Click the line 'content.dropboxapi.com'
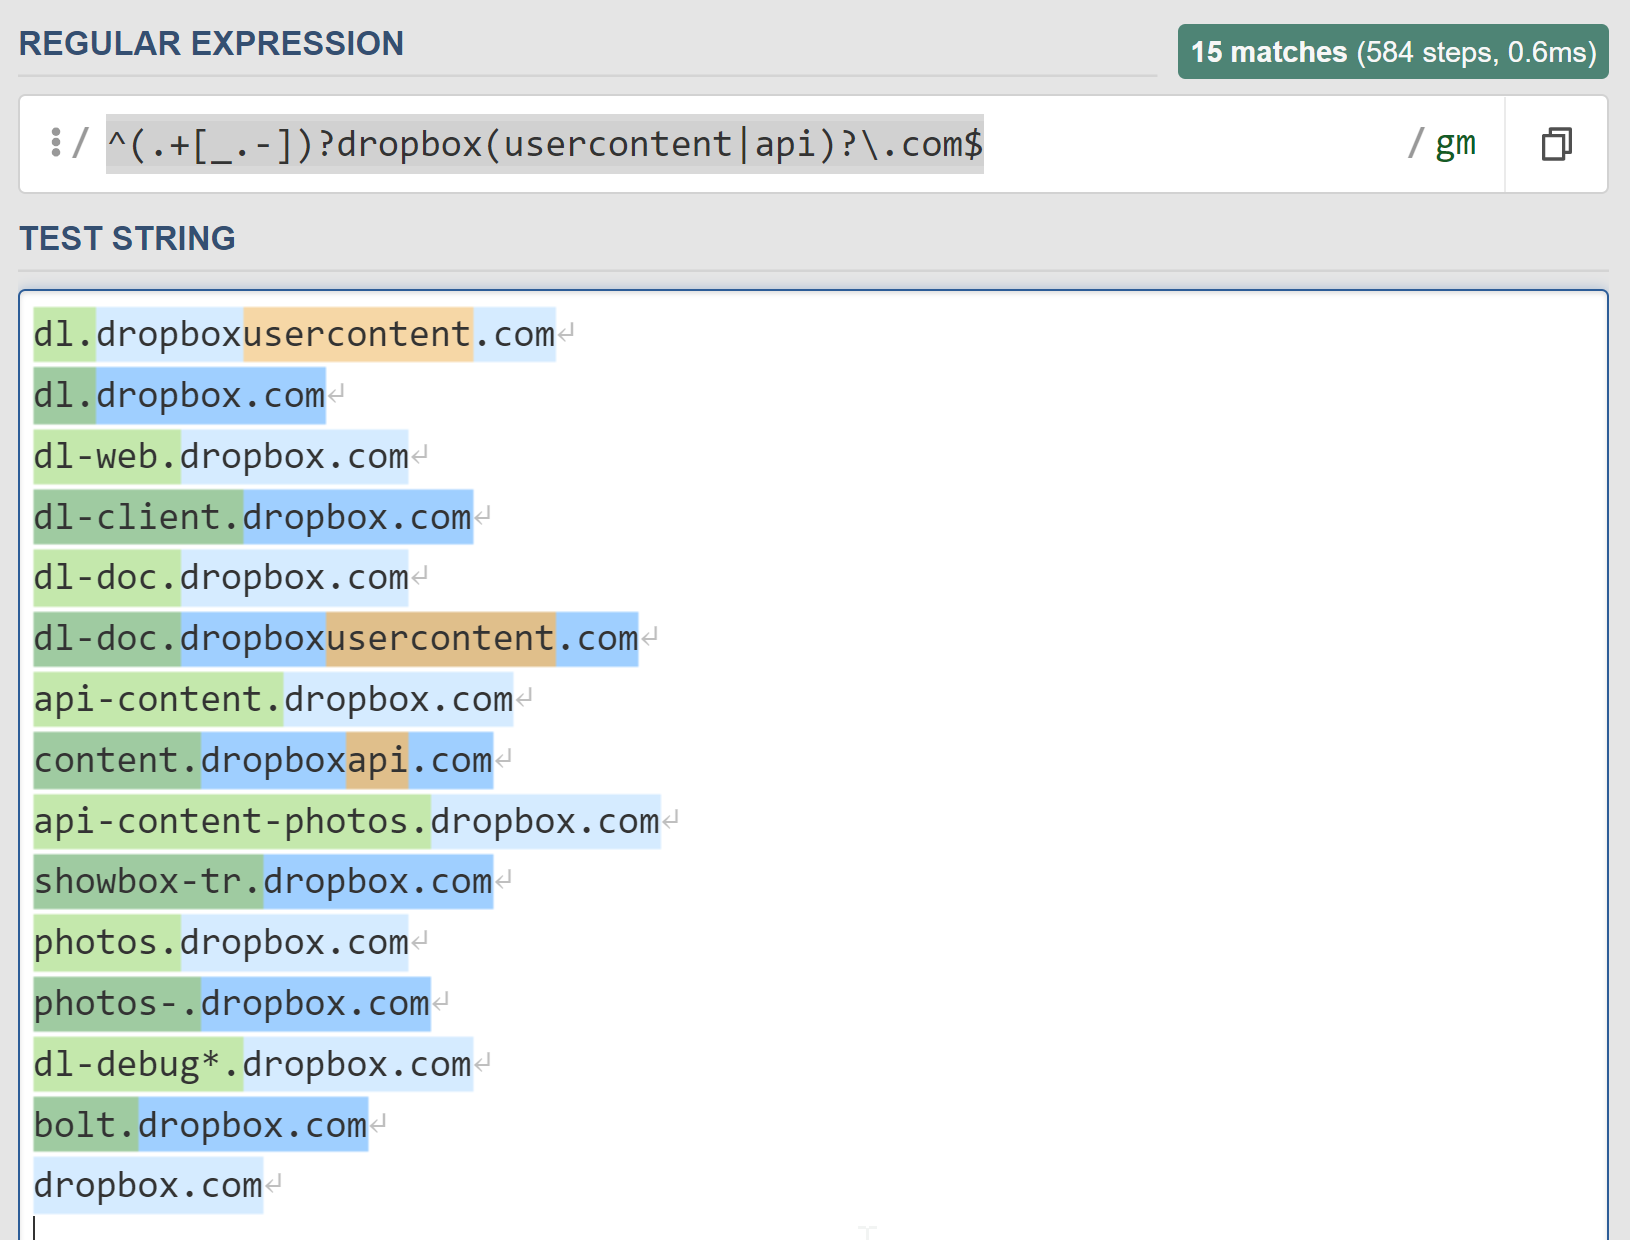Screen dimensions: 1630x1240 point(263,760)
